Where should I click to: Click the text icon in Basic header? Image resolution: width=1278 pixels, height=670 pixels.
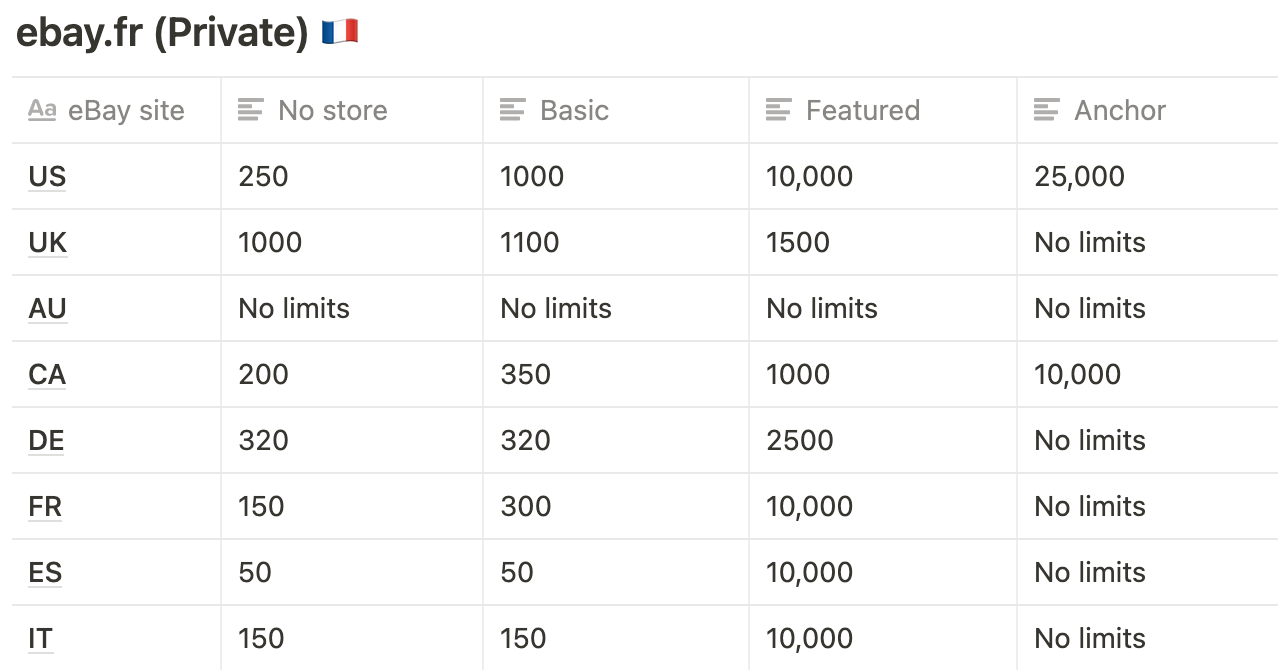pyautogui.click(x=513, y=110)
